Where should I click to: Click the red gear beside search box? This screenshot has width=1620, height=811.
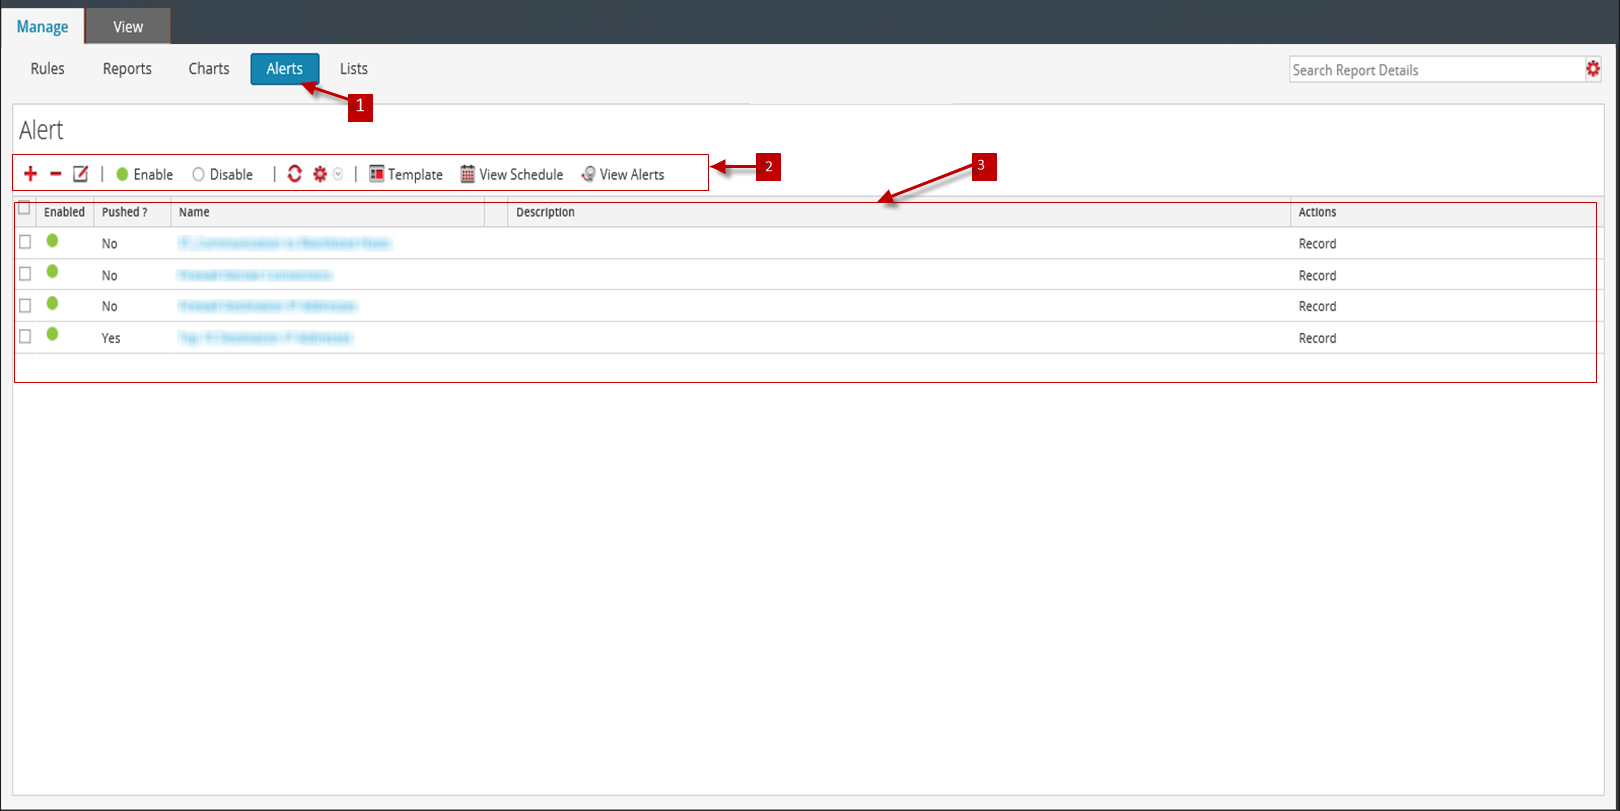tap(1593, 69)
